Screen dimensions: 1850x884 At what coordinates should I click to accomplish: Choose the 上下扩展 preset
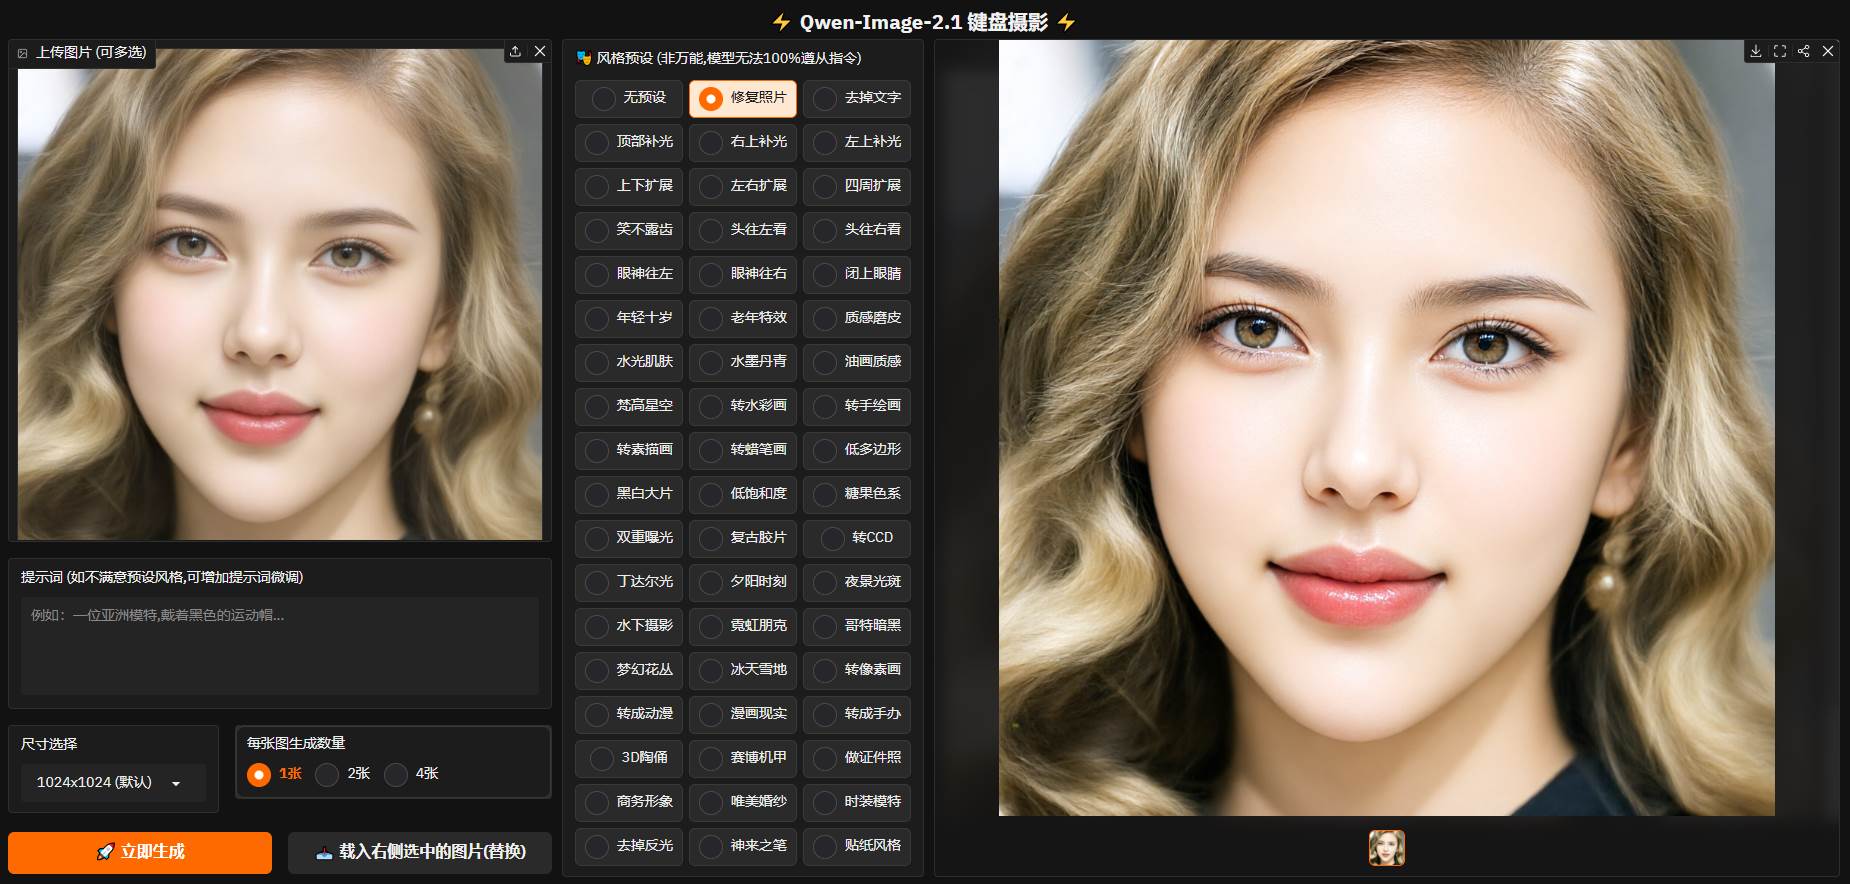tap(629, 186)
